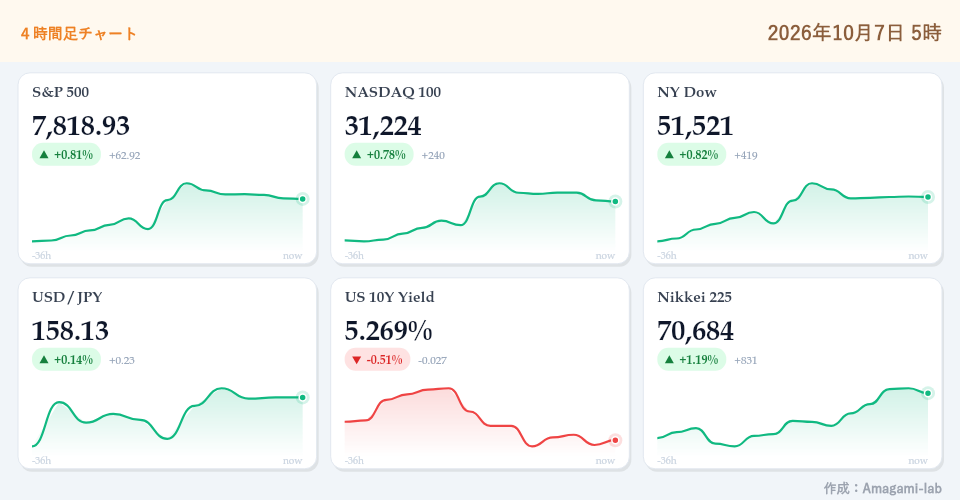The image size is (960, 500).
Task: Click the +0.23 change amount
Action: pyautogui.click(x=122, y=360)
